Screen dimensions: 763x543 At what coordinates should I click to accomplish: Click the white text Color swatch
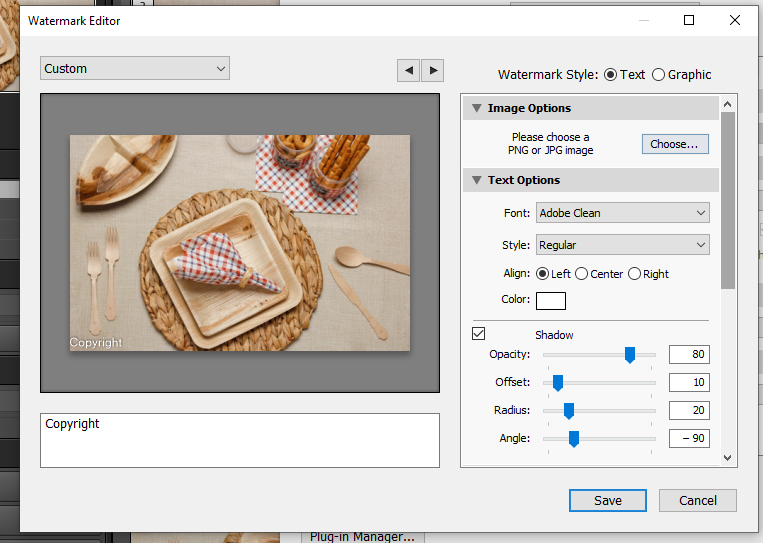[x=551, y=301]
